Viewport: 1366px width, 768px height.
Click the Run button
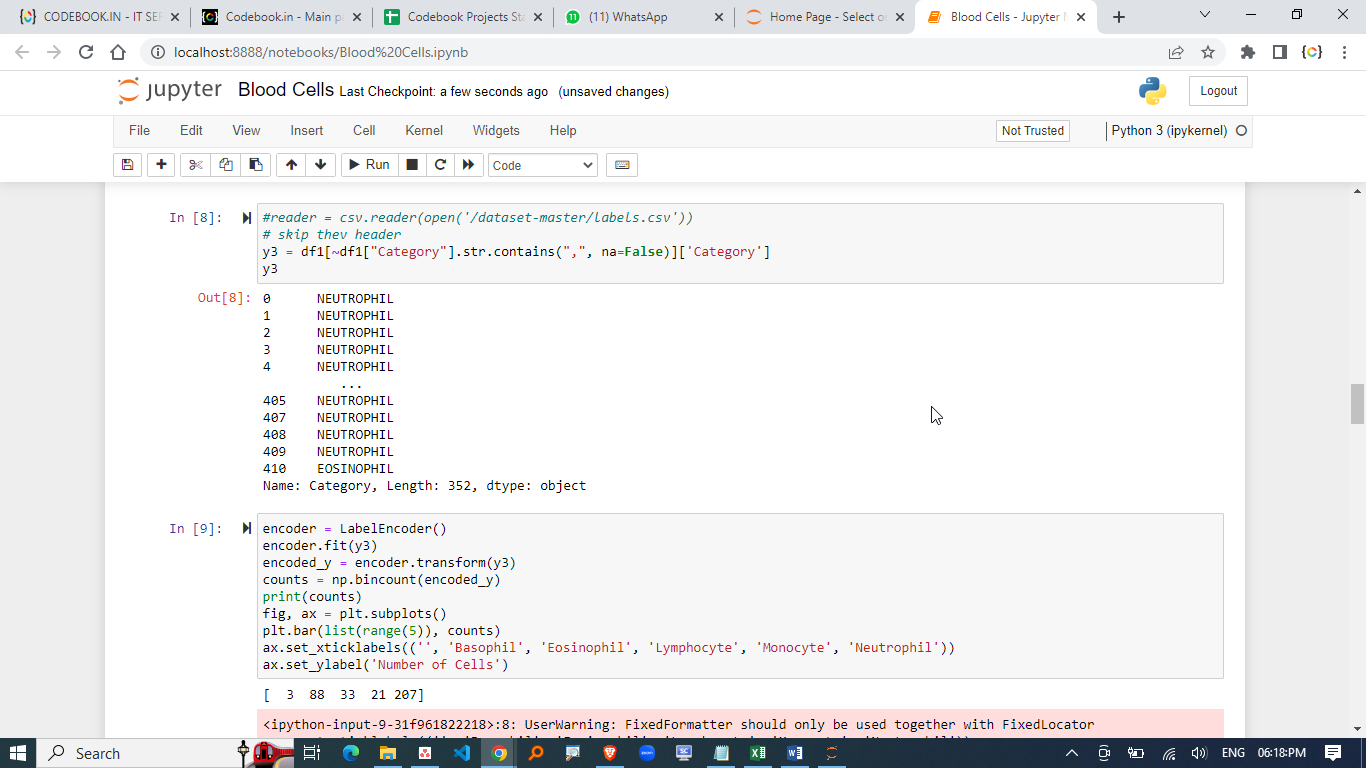tap(369, 165)
